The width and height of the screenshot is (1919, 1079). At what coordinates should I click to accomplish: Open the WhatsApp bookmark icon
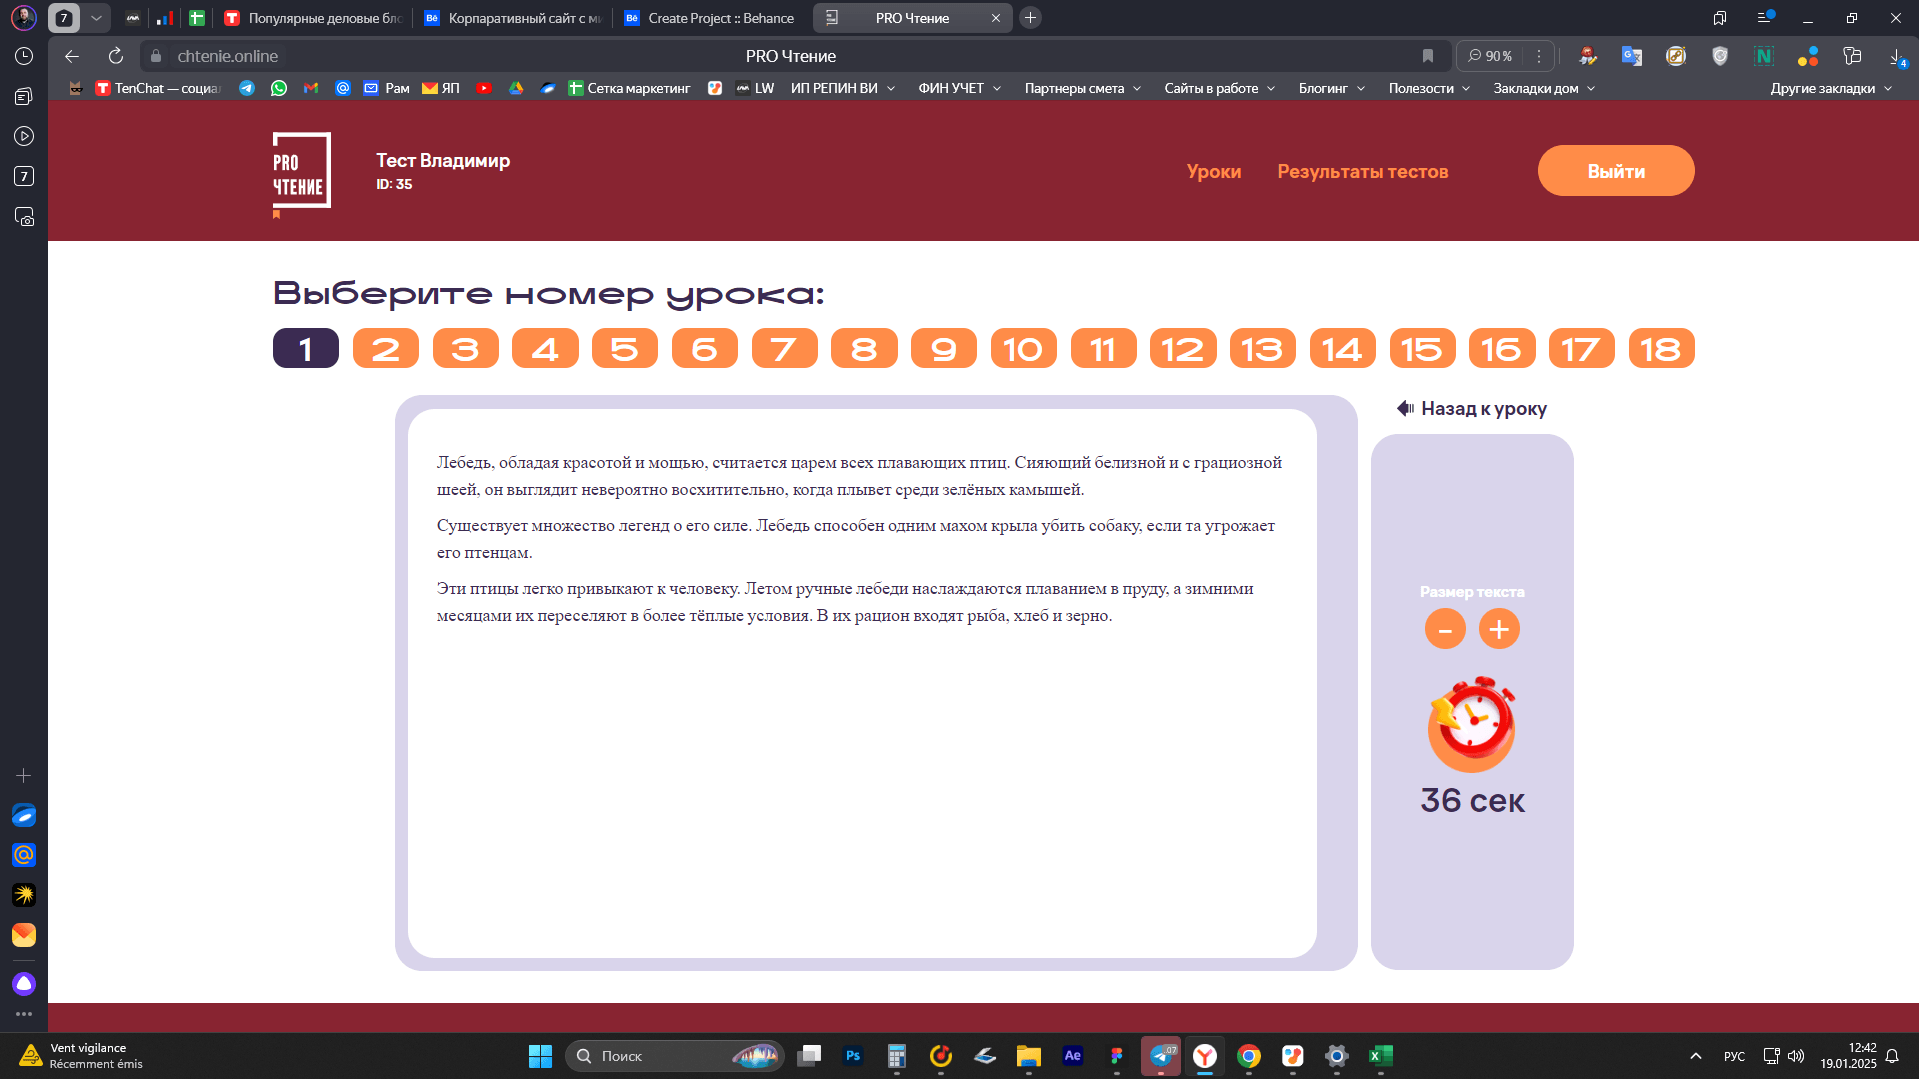279,88
